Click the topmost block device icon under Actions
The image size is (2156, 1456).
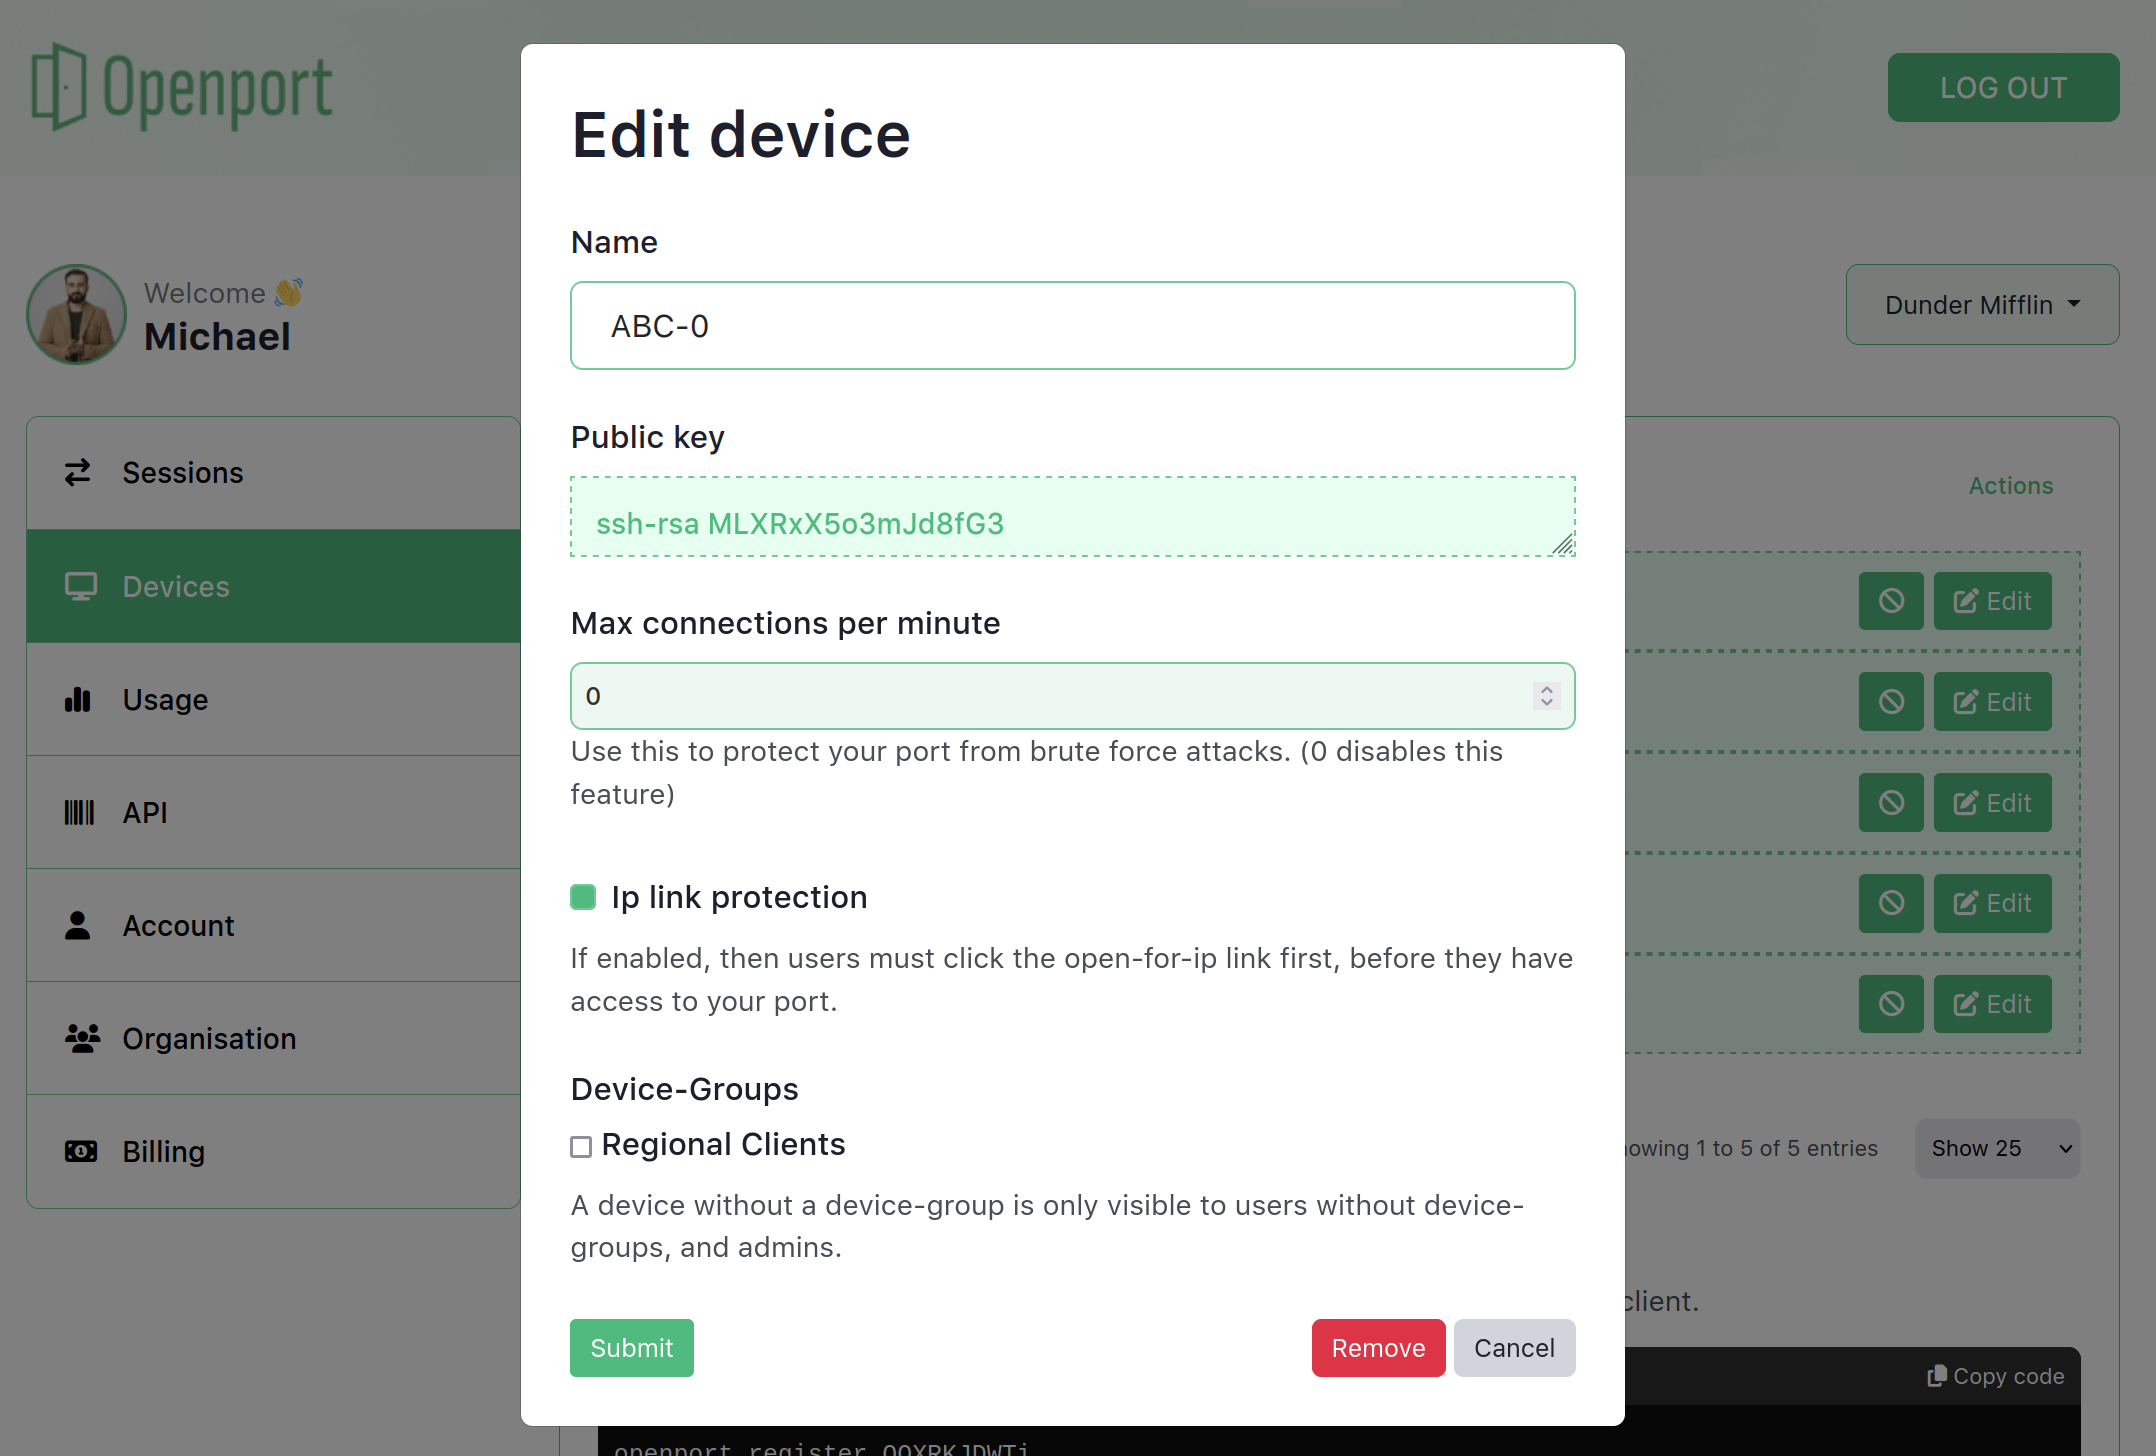pyautogui.click(x=1890, y=601)
